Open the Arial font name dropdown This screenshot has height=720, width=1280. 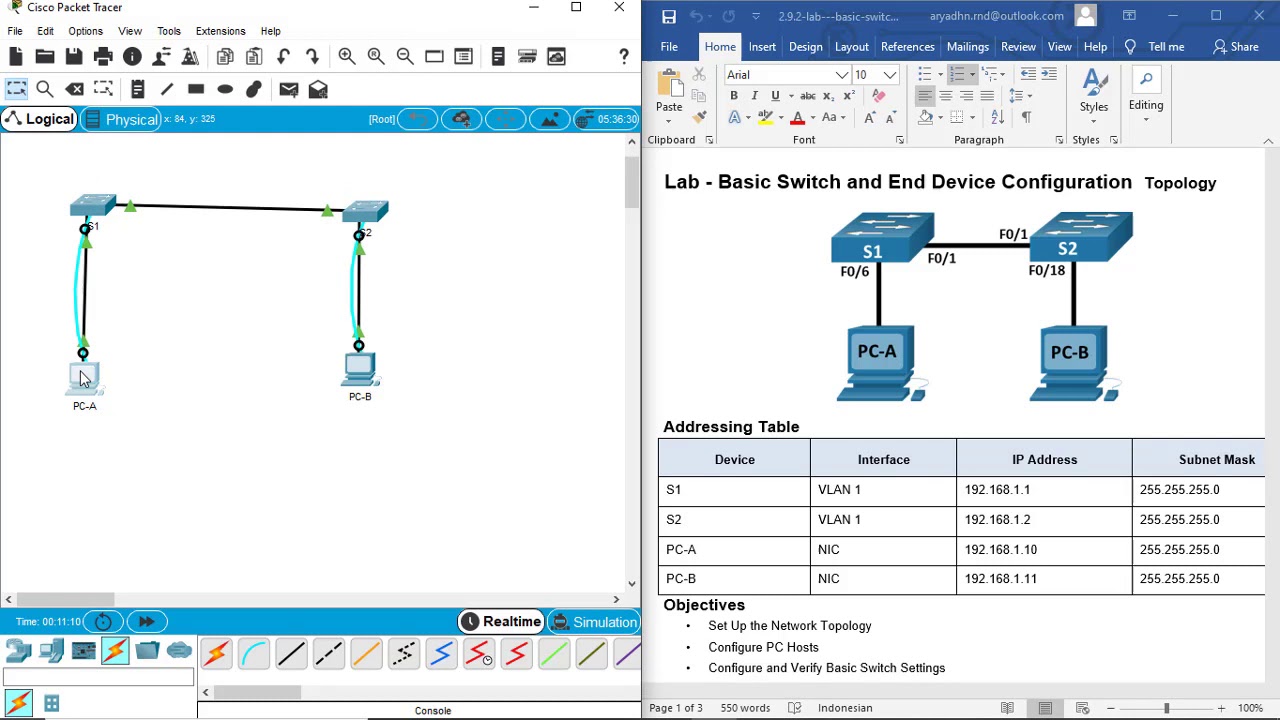[842, 75]
